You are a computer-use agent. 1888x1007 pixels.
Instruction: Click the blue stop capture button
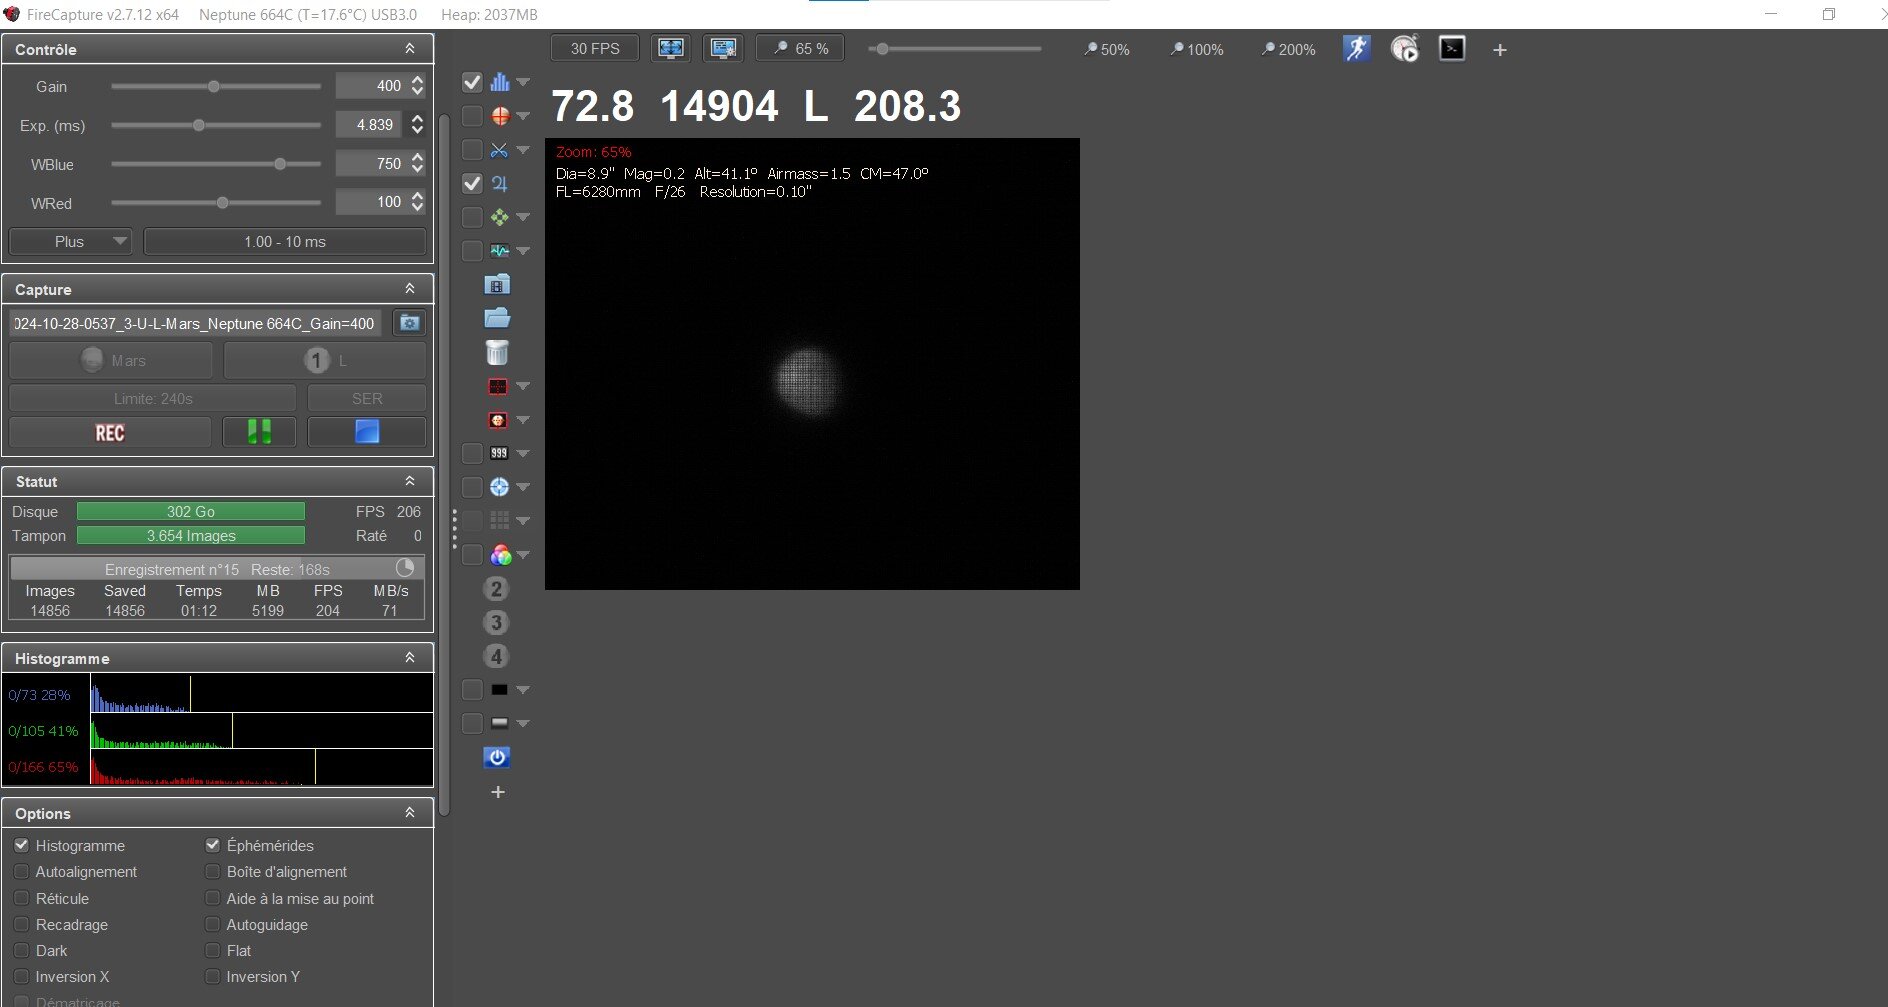click(x=367, y=432)
